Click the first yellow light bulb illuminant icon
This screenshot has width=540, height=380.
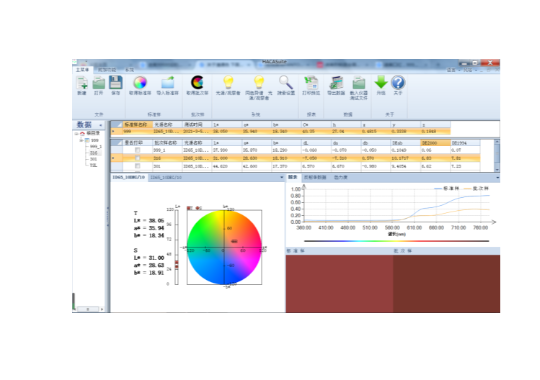[x=228, y=83]
